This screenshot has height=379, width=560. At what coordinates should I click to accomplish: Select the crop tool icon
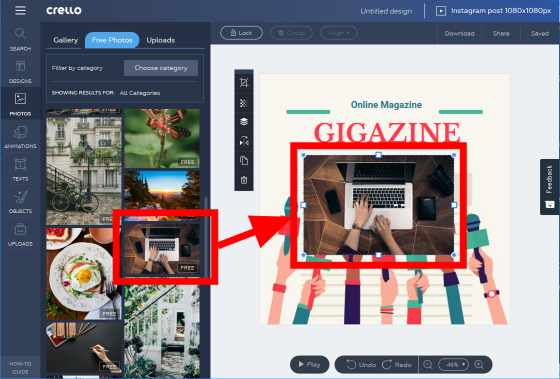244,83
